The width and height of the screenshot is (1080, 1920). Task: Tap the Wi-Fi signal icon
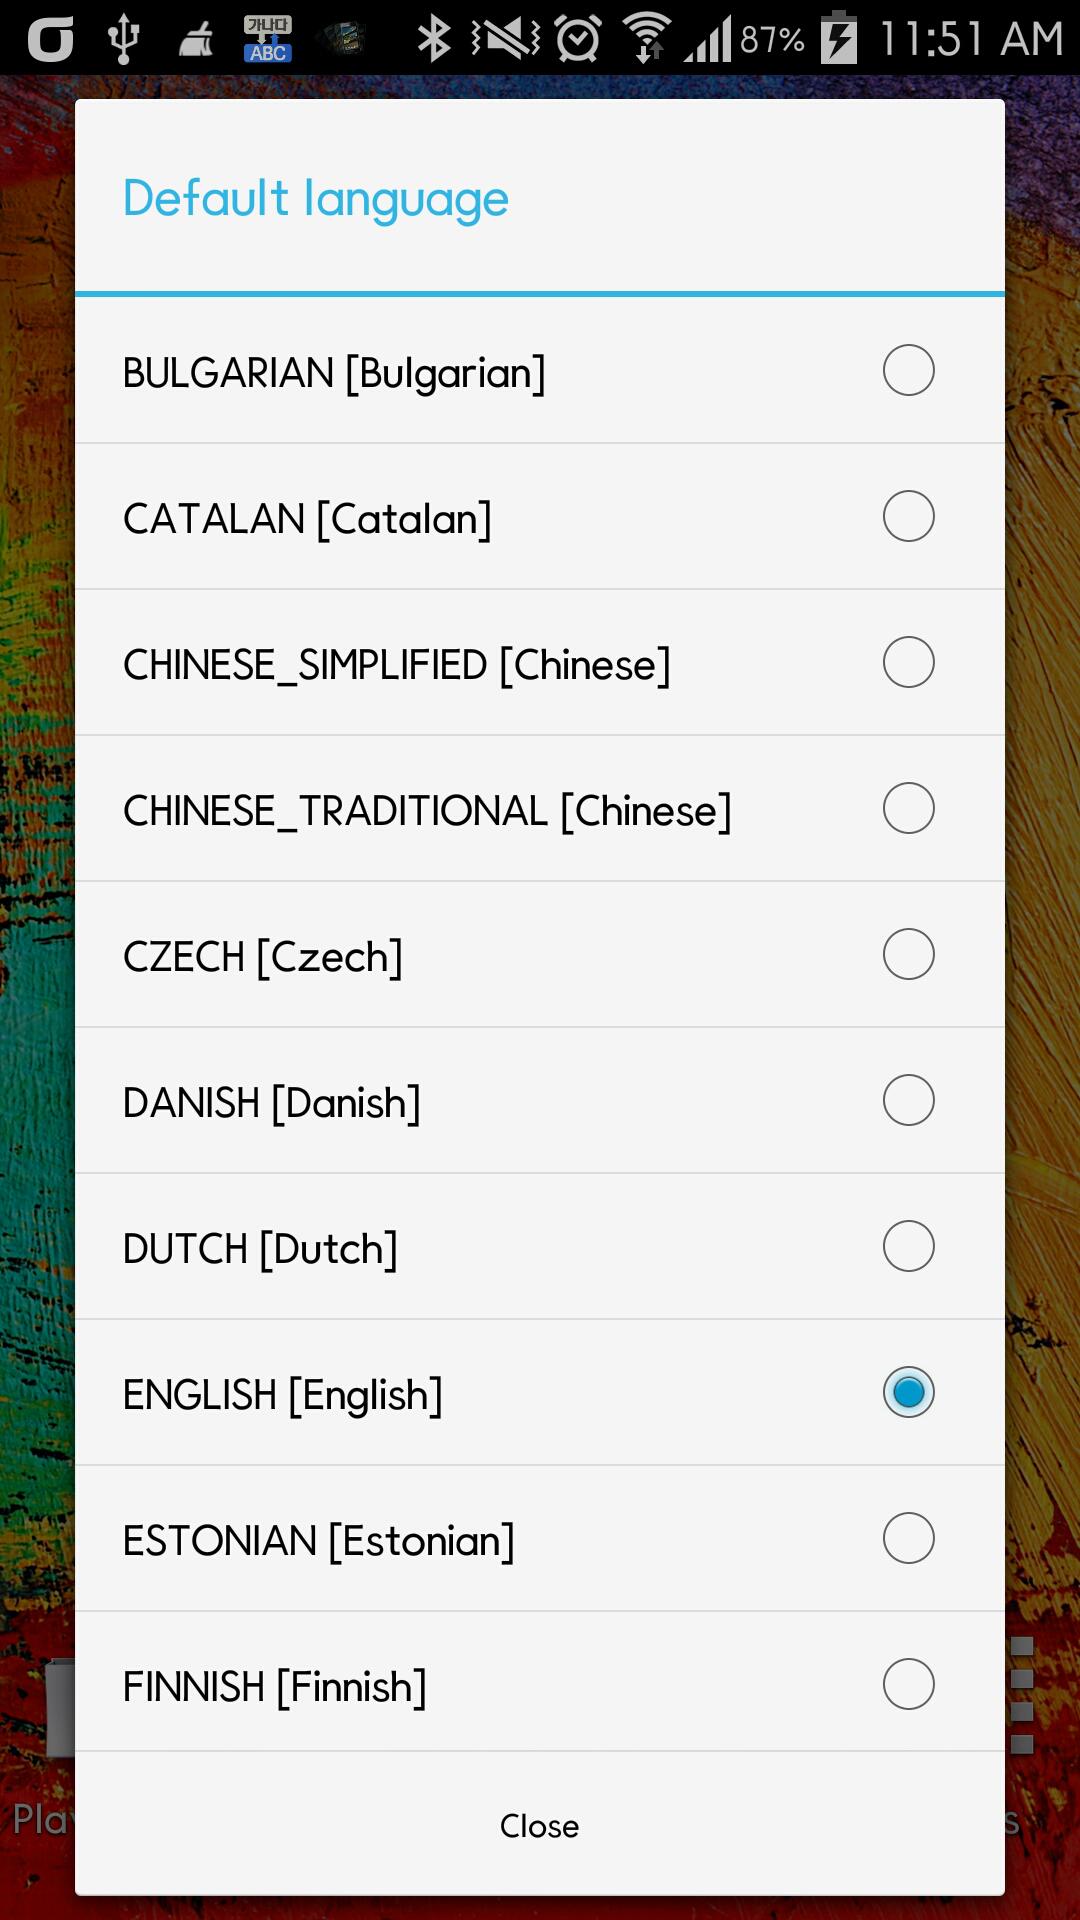(648, 38)
